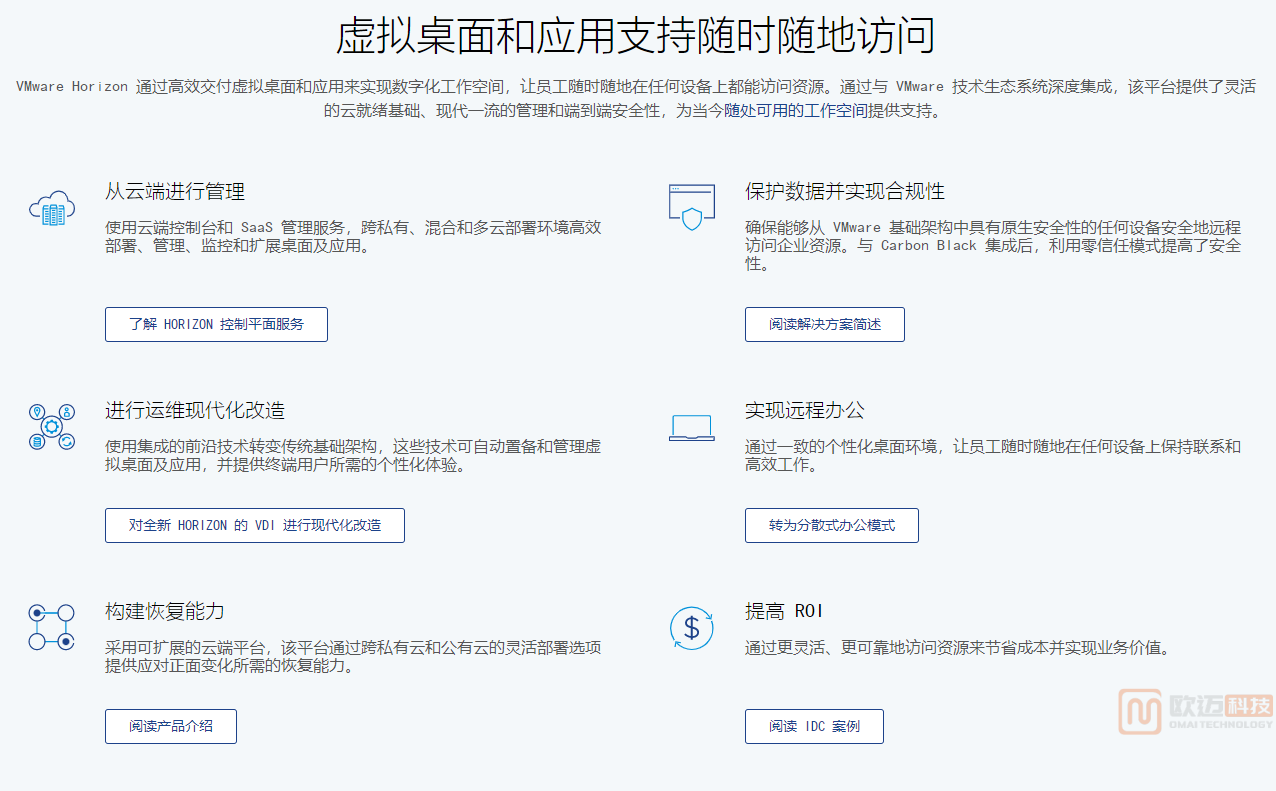Open 了解 HORIZON 控制平面服务 button
Viewport: 1276px width, 791px height.
point(216,324)
